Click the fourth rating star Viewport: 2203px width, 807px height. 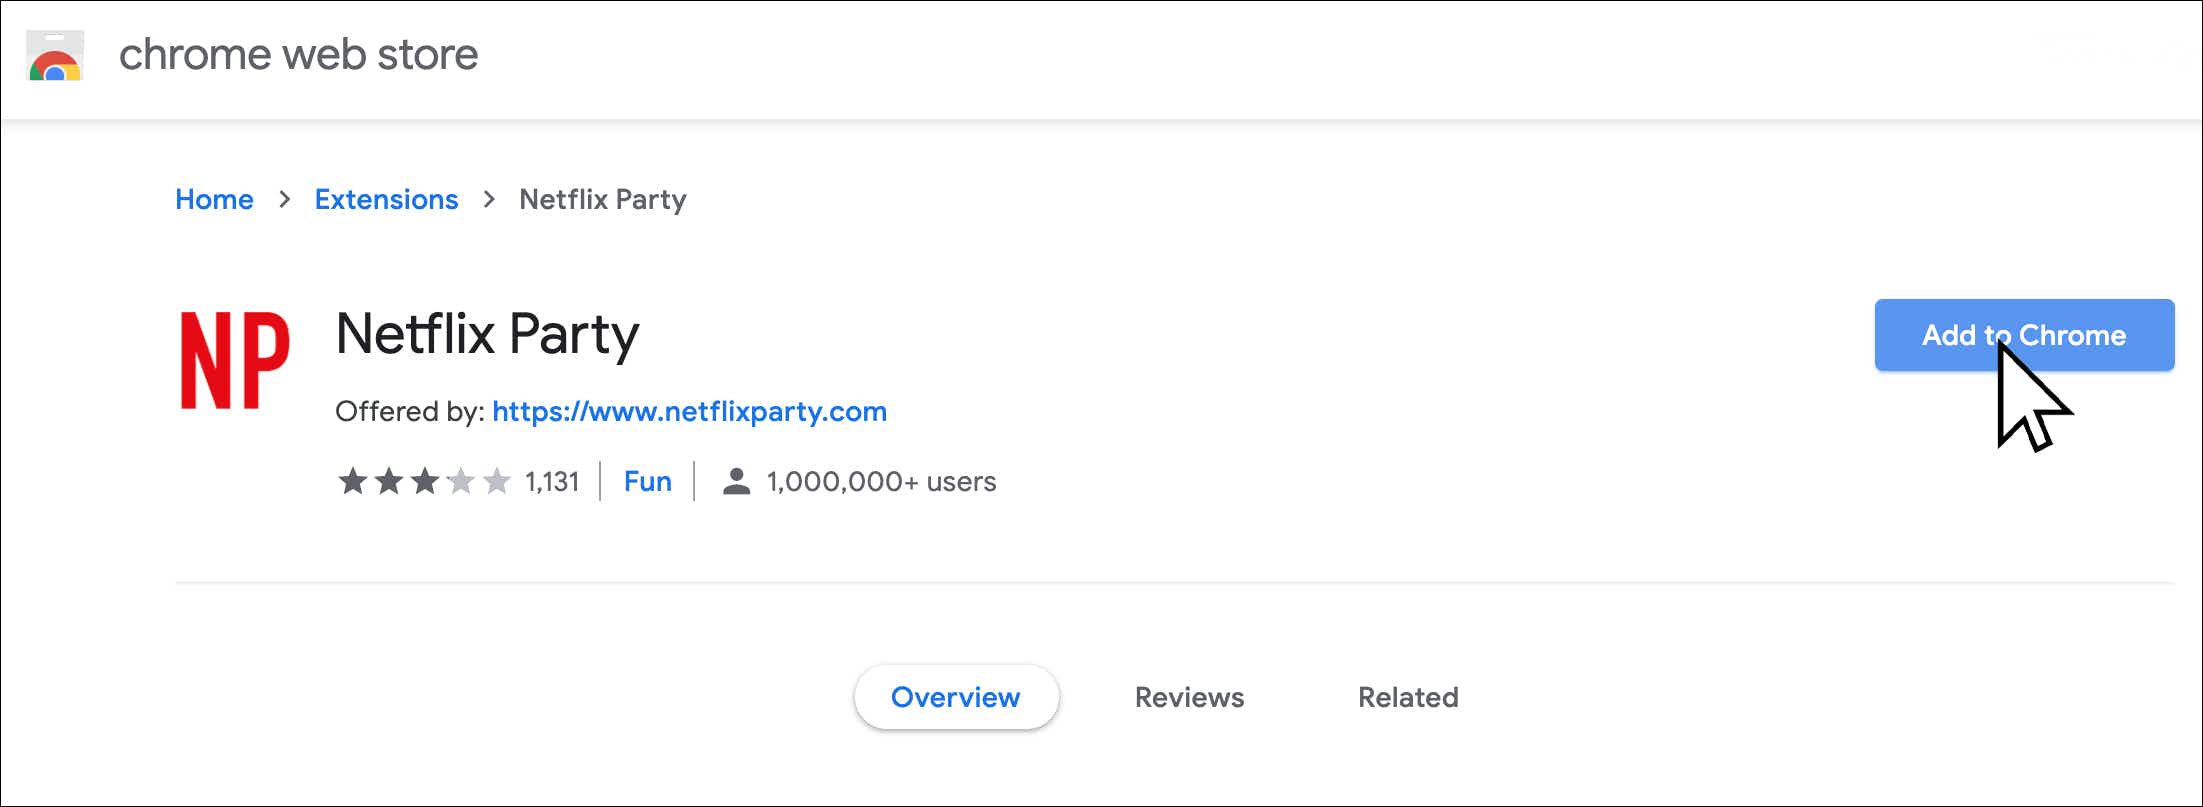[461, 481]
